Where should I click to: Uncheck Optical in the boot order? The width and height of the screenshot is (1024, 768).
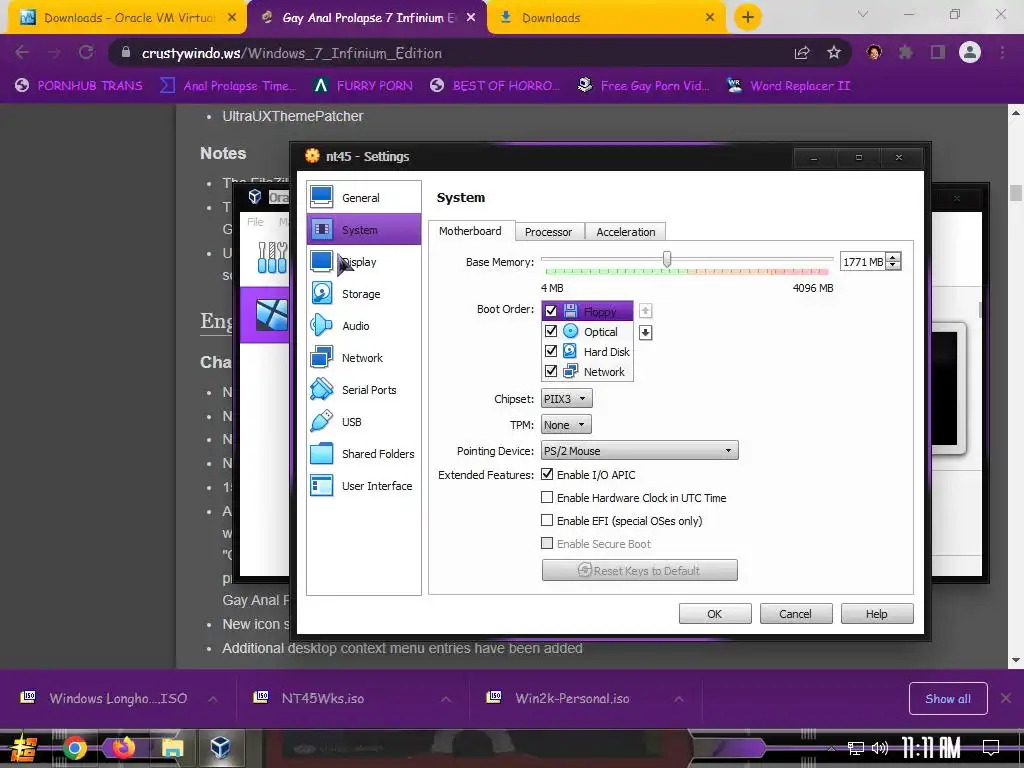coord(551,331)
